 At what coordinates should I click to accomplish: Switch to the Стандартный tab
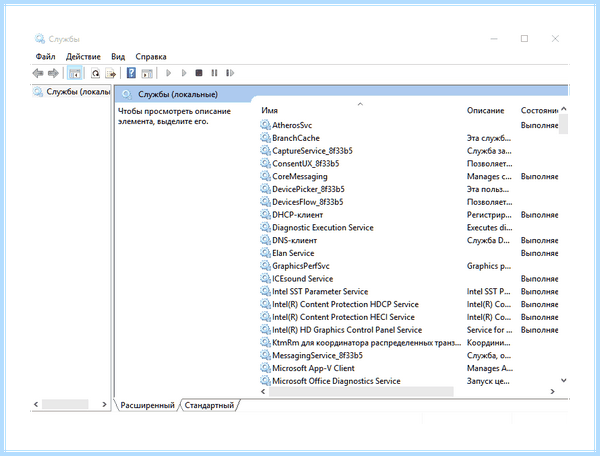(209, 405)
